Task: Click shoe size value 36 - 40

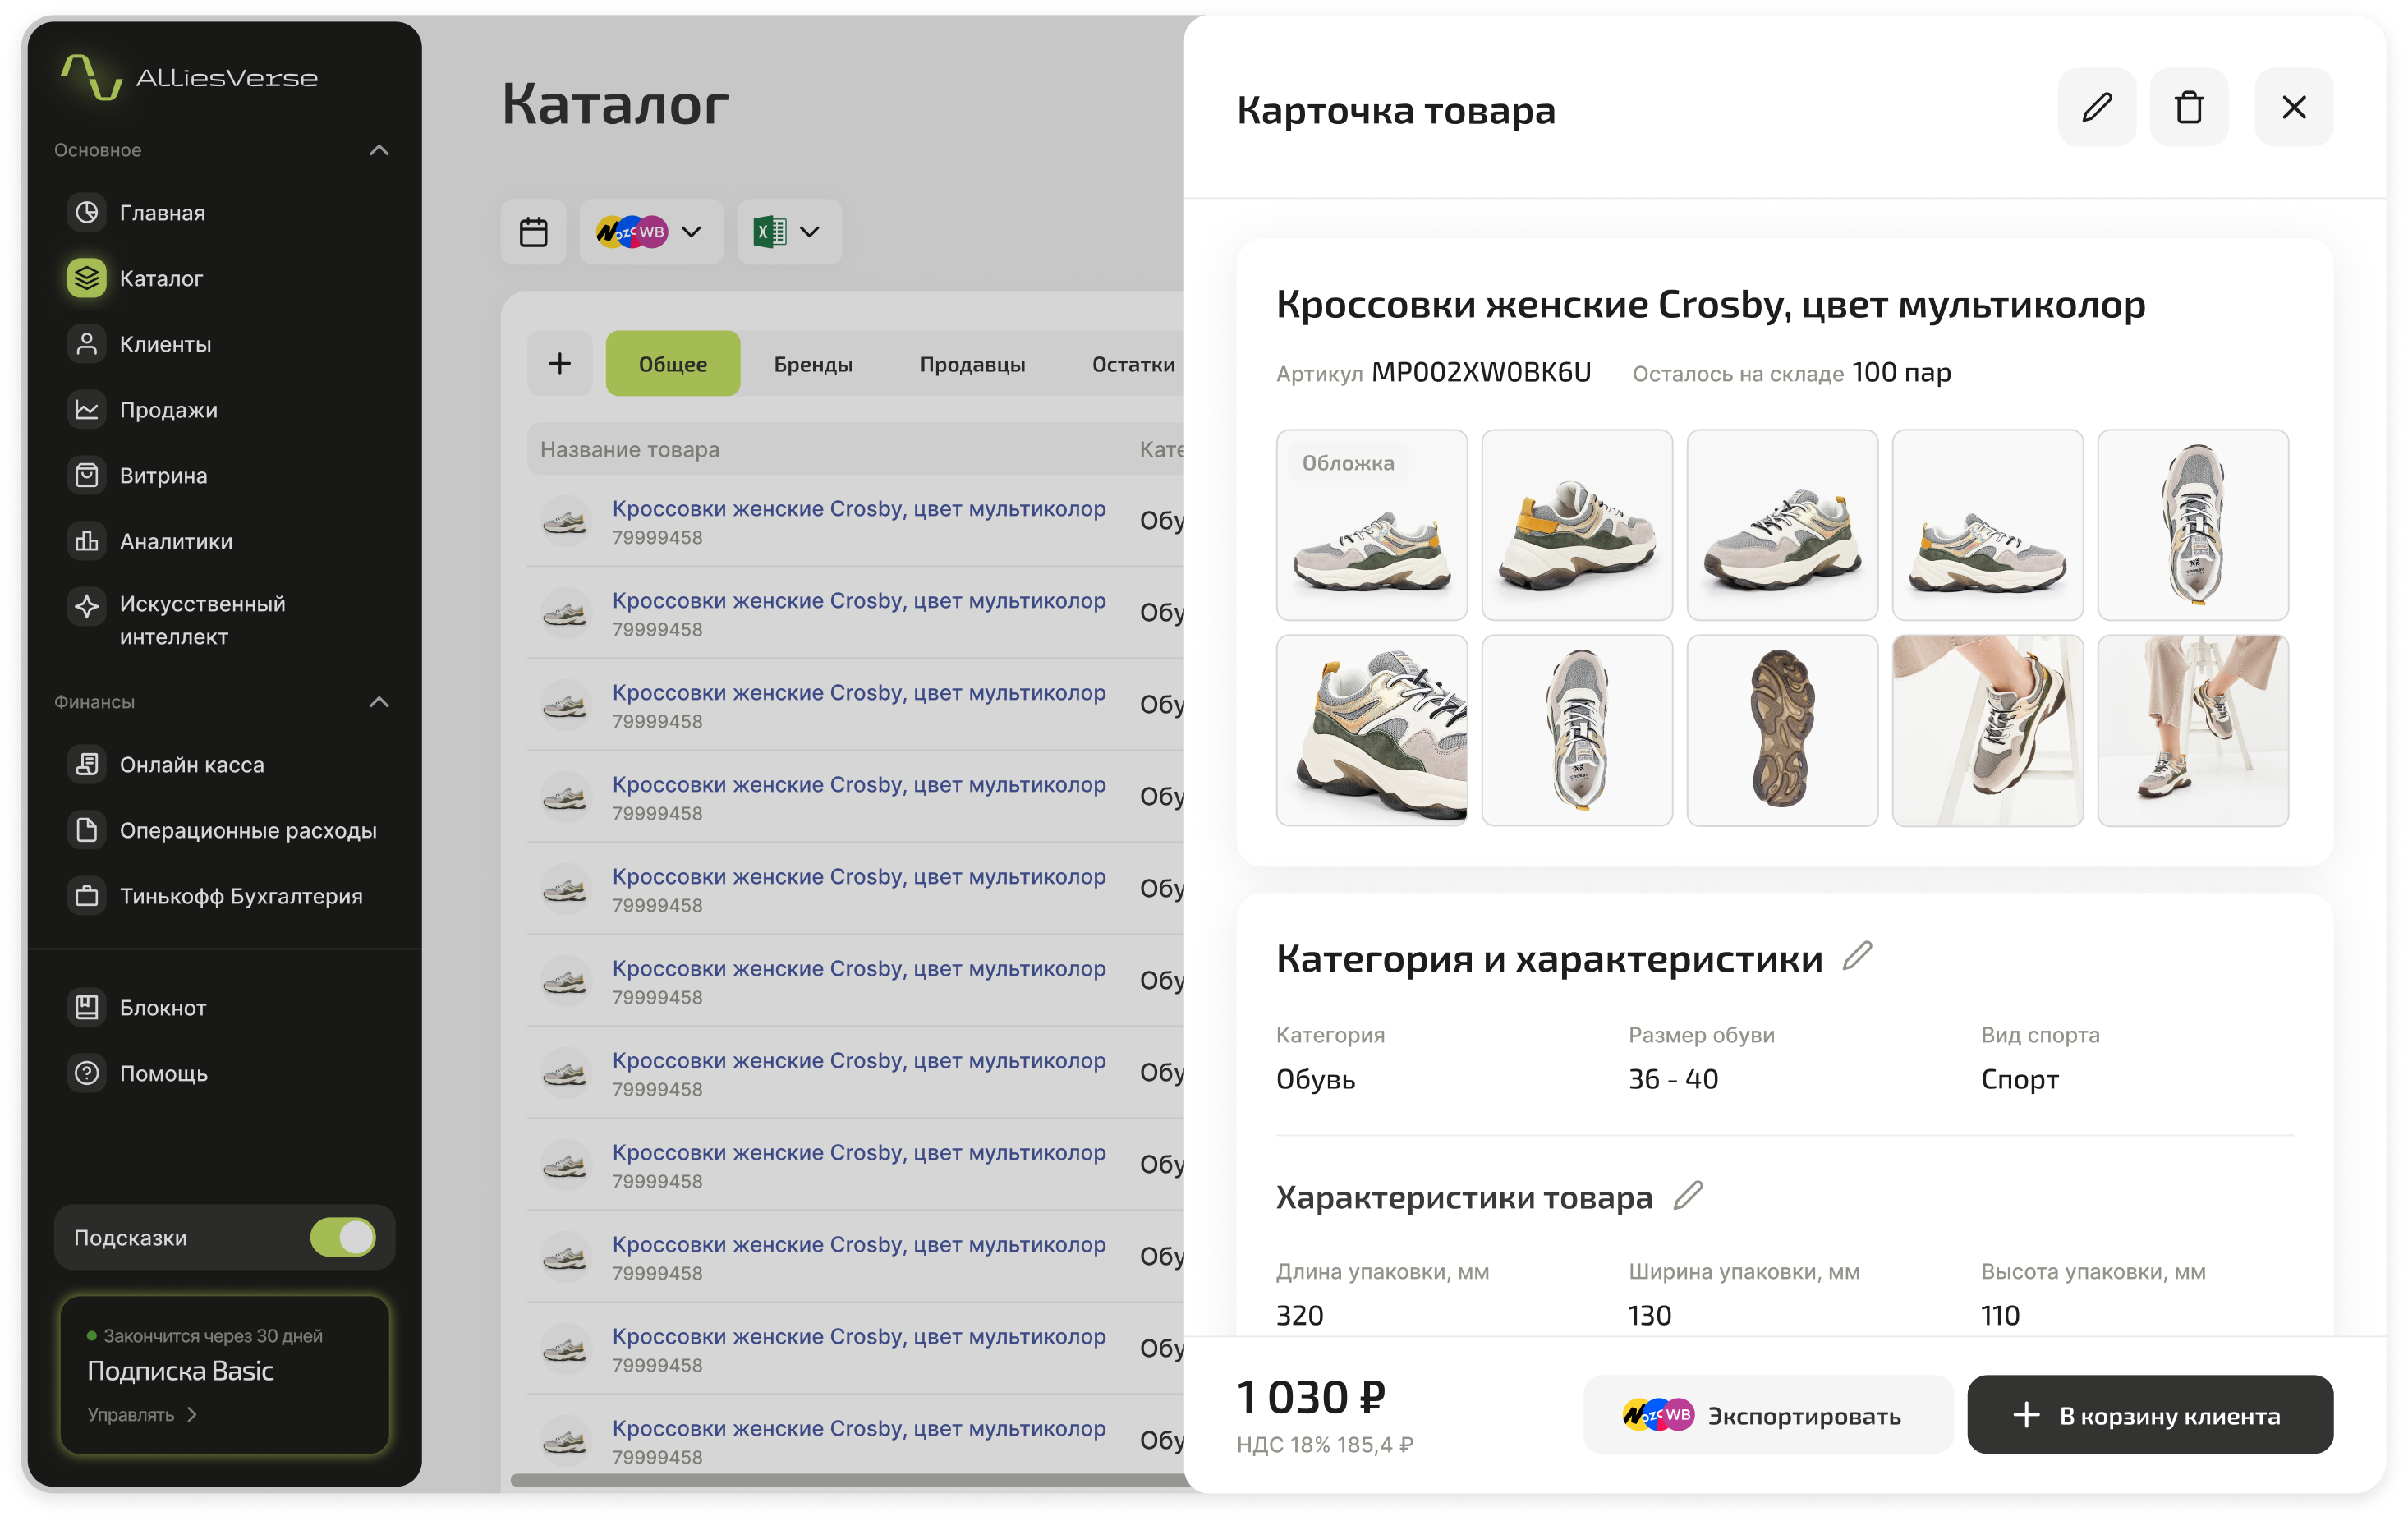Action: pos(1673,1079)
